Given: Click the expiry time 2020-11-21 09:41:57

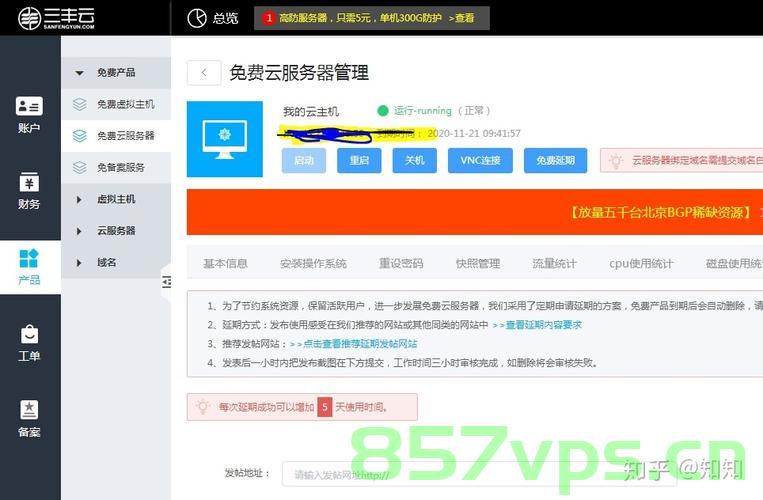Looking at the screenshot, I should 474,133.
